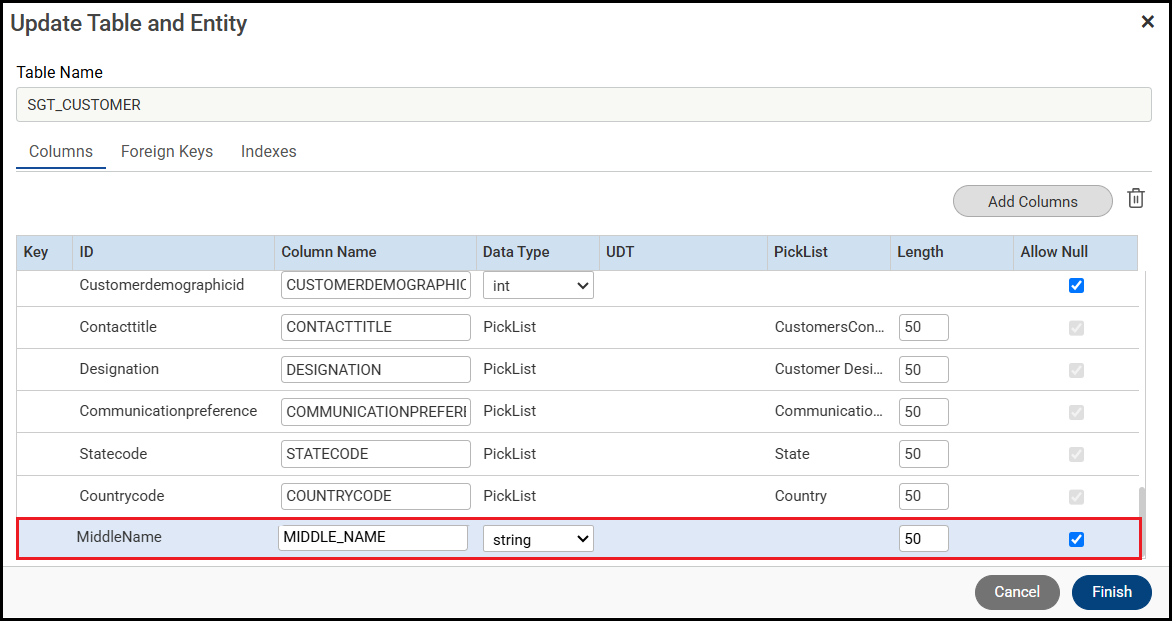Open the string data type dropdown

pos(538,539)
